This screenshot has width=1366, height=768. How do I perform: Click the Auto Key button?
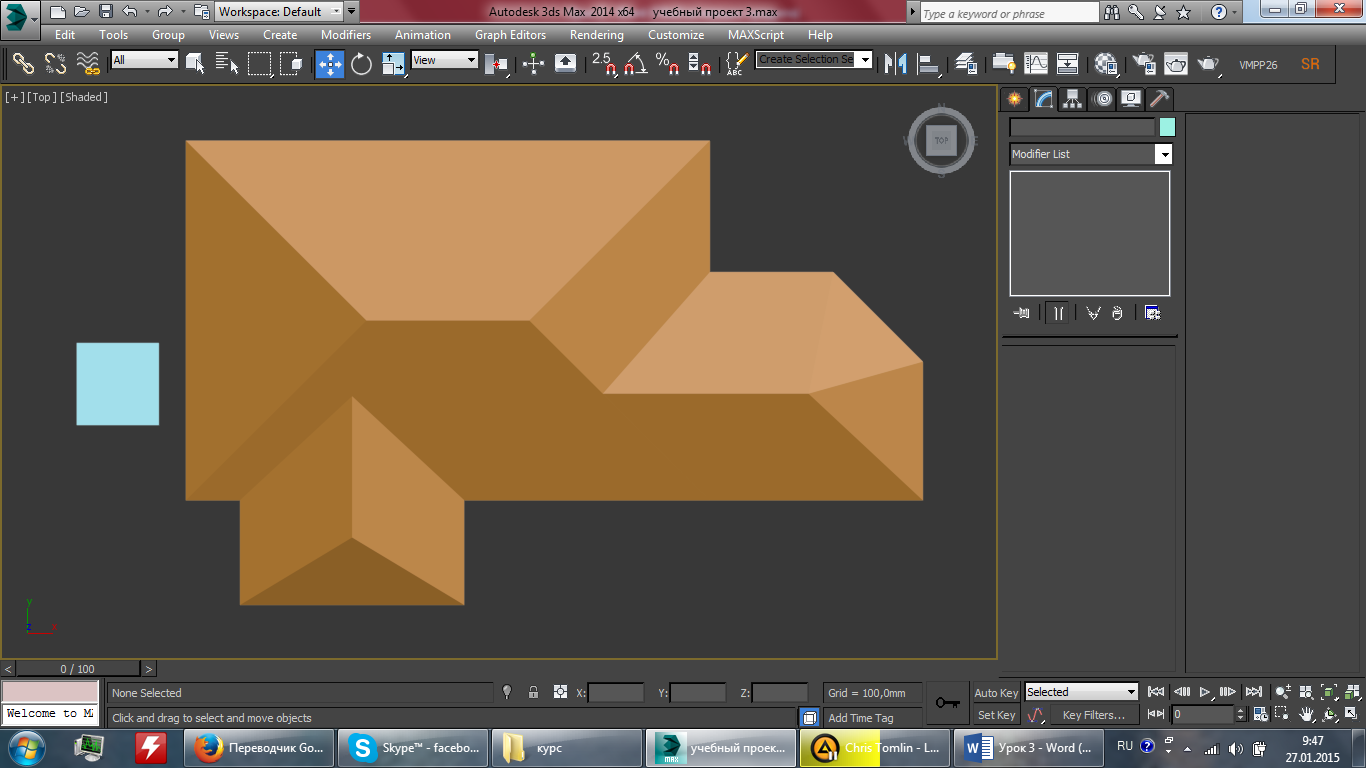[x=996, y=693]
